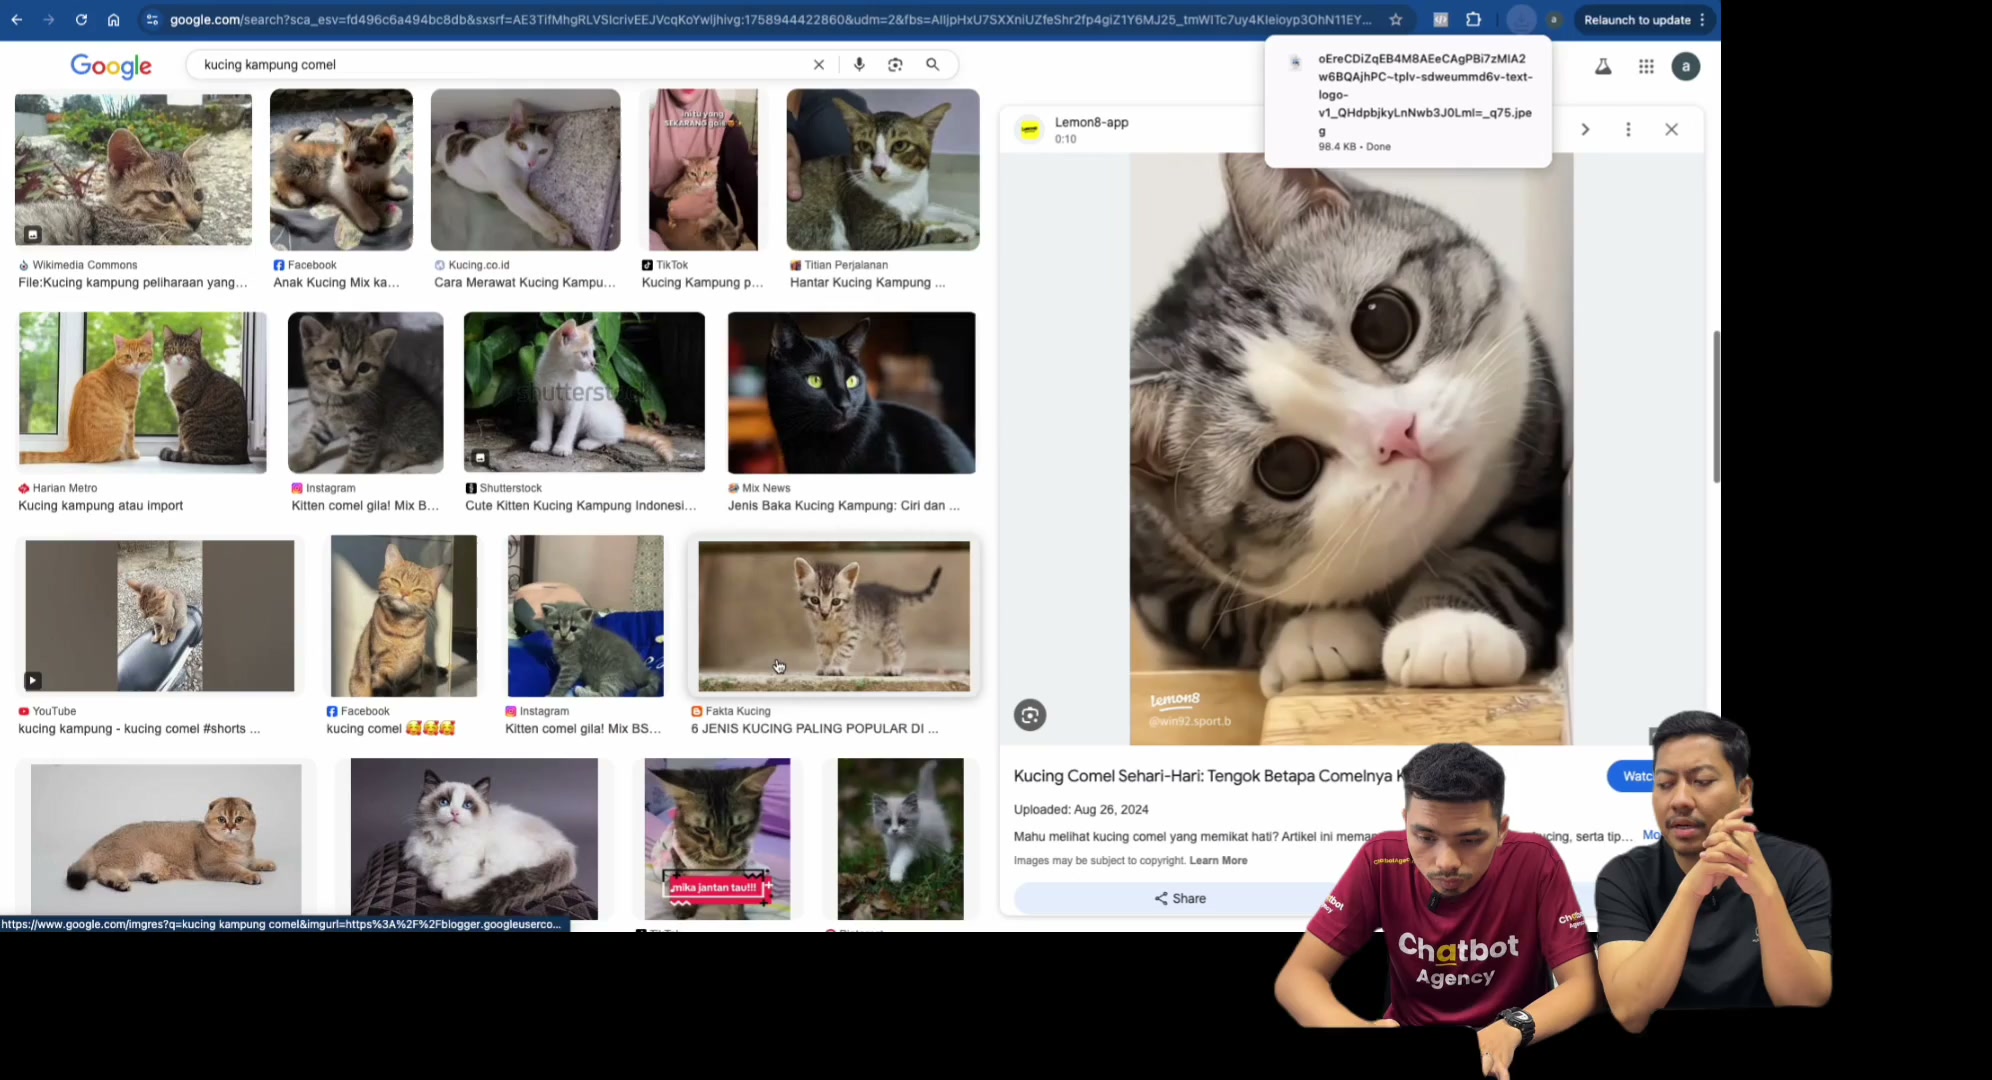Open Google Lens image search icon

pyautogui.click(x=895, y=64)
